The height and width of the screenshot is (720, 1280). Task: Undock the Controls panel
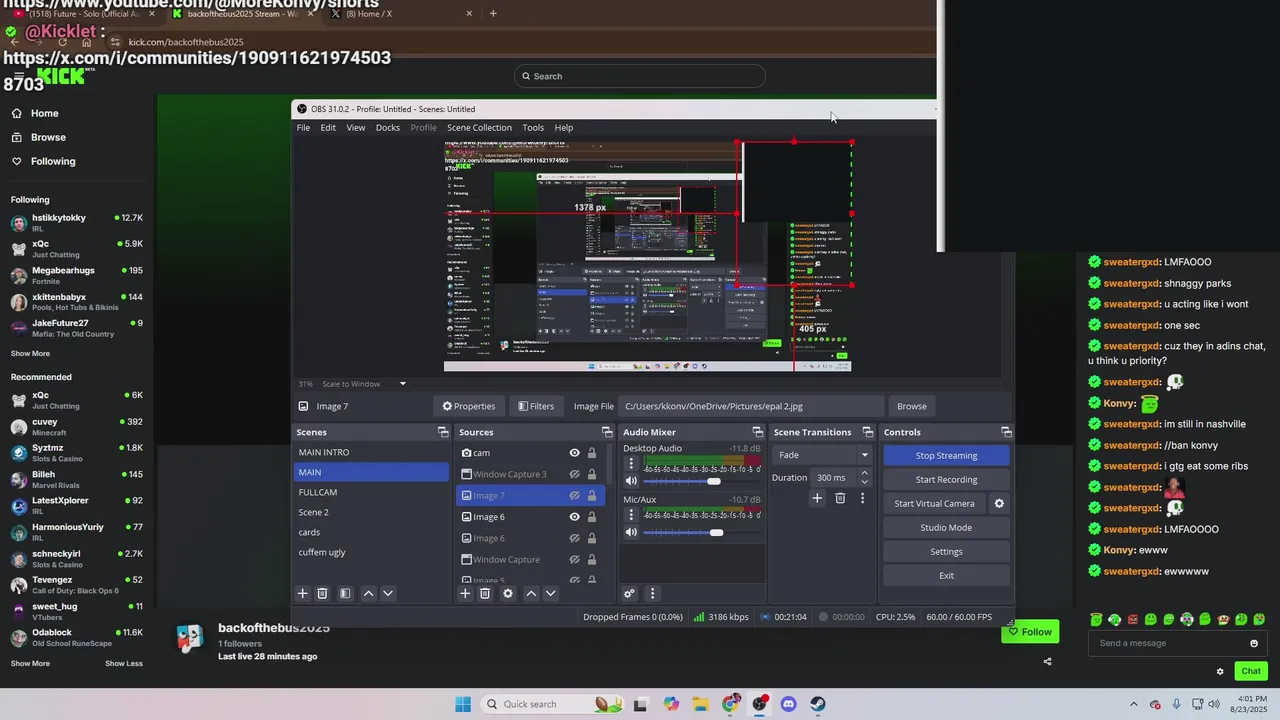1006,432
